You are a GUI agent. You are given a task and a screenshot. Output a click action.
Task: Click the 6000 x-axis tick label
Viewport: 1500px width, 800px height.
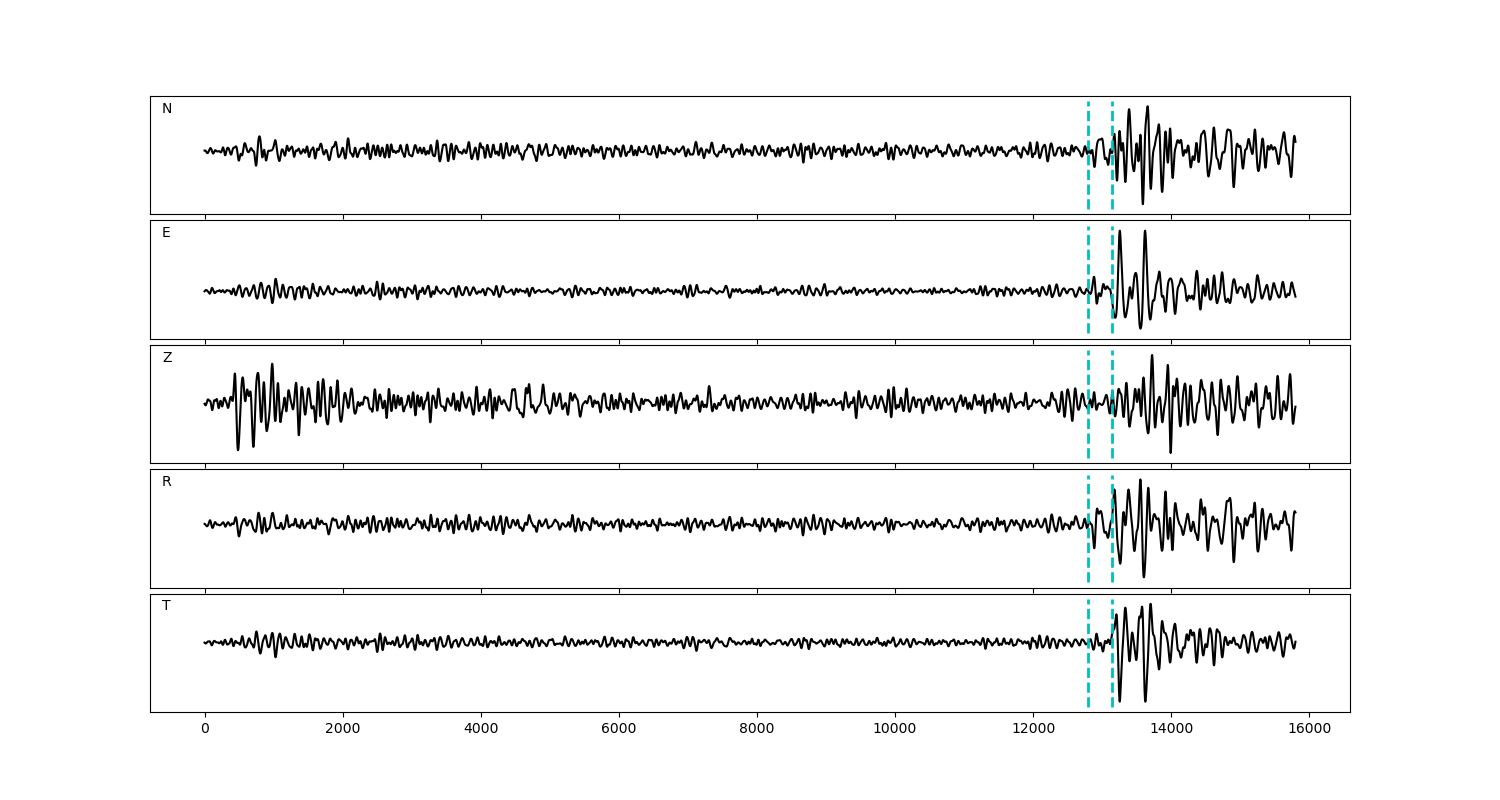point(619,729)
